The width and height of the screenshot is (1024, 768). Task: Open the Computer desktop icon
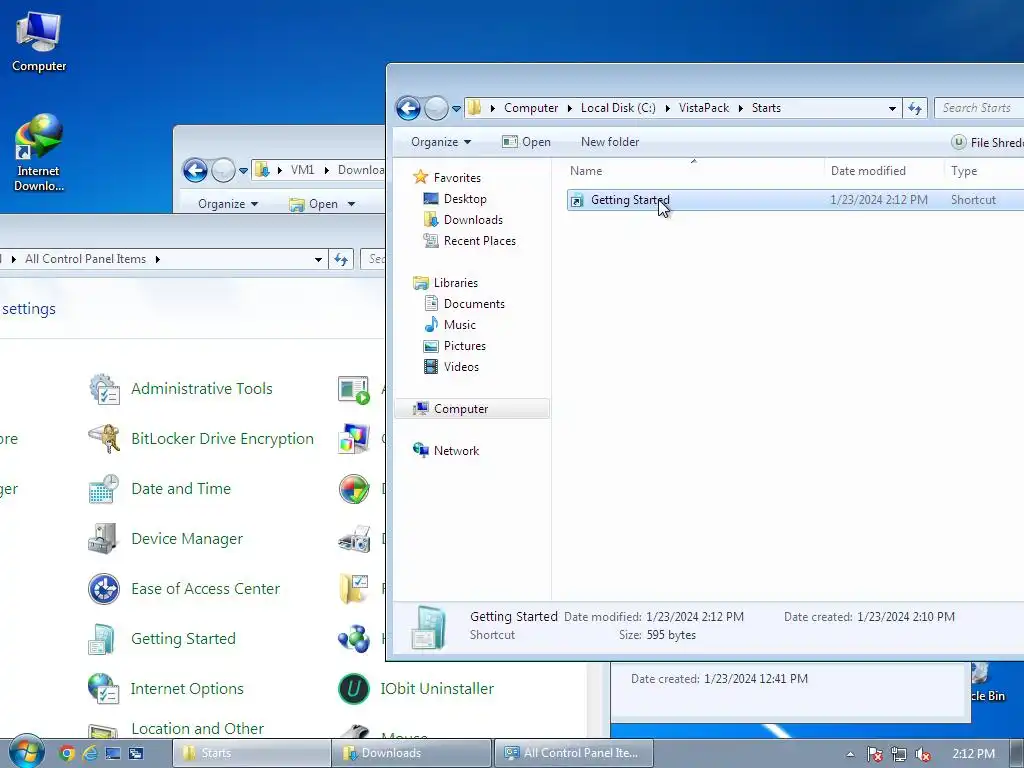(x=39, y=40)
